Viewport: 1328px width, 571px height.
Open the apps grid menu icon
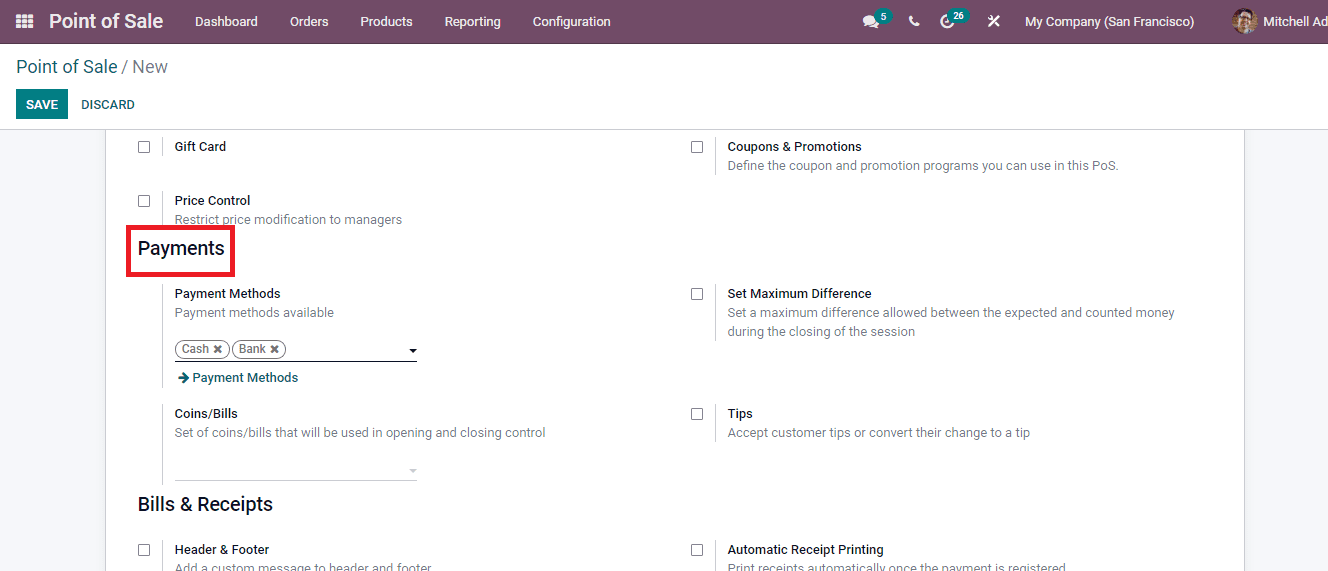point(24,21)
